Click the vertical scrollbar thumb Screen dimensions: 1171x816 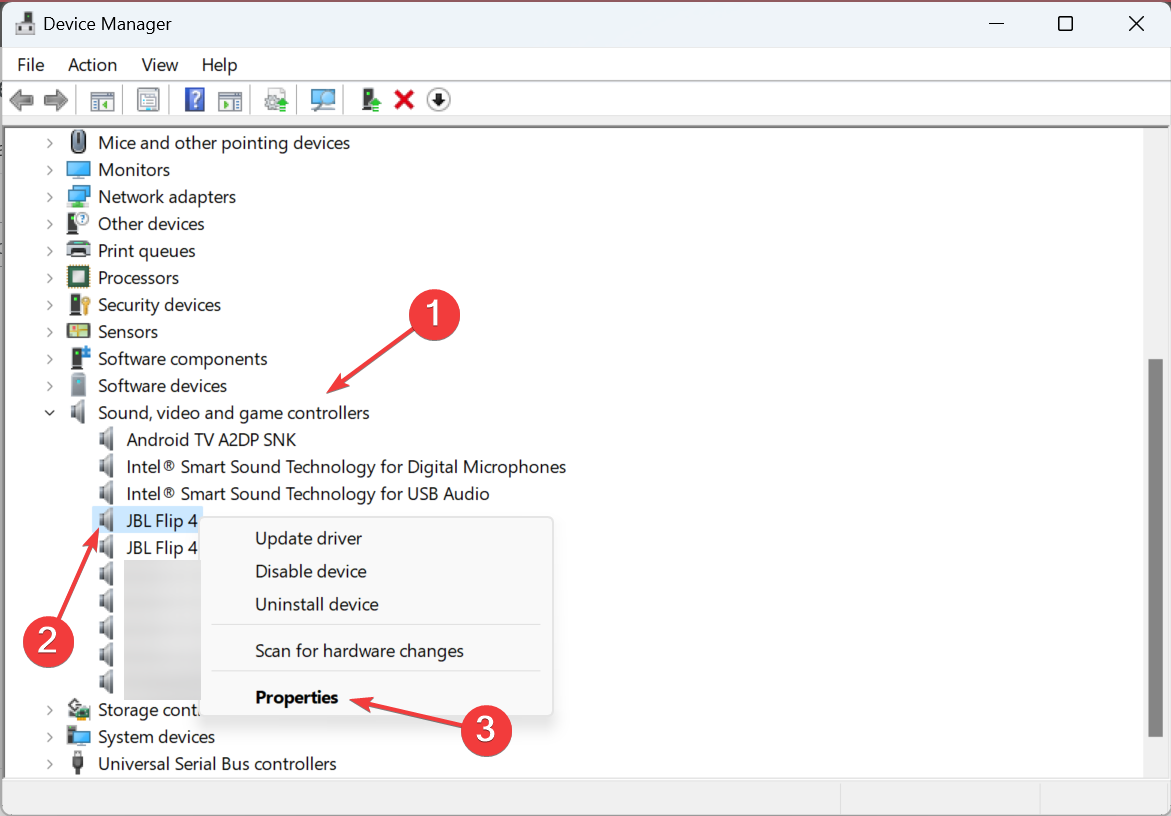tap(1156, 550)
